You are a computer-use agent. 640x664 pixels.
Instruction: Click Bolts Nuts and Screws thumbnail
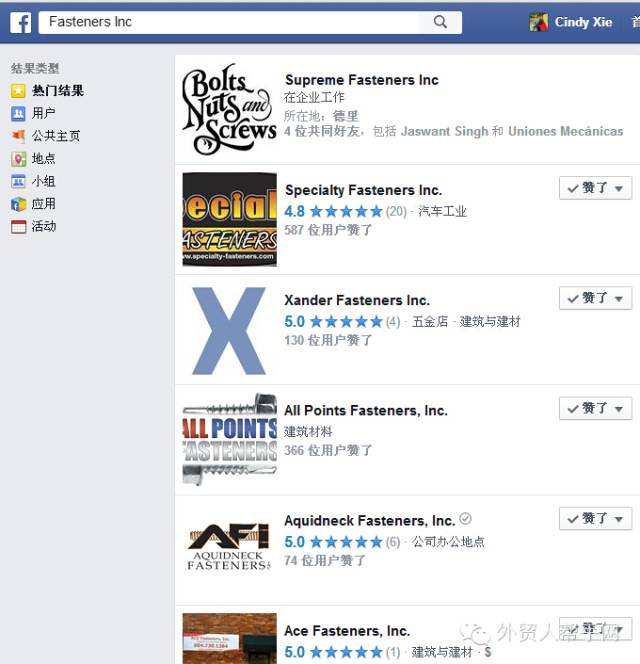(x=230, y=109)
